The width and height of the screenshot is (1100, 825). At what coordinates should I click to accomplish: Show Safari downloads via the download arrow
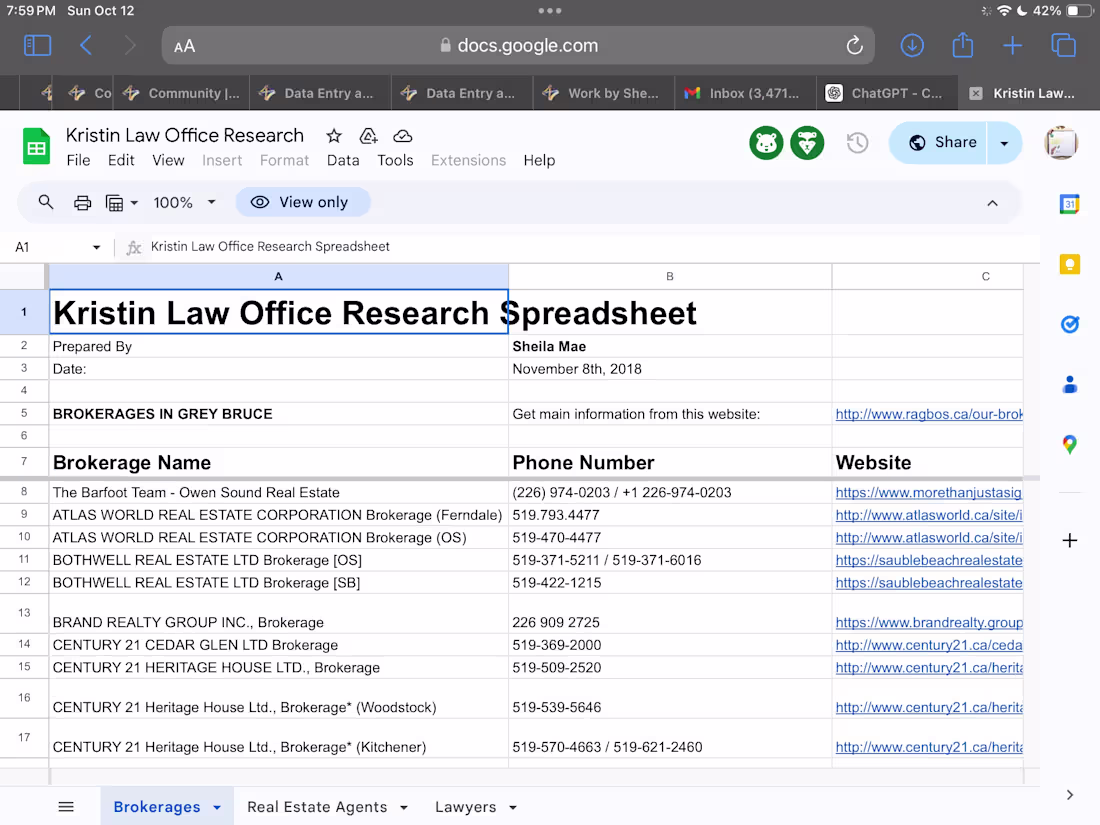tap(911, 46)
